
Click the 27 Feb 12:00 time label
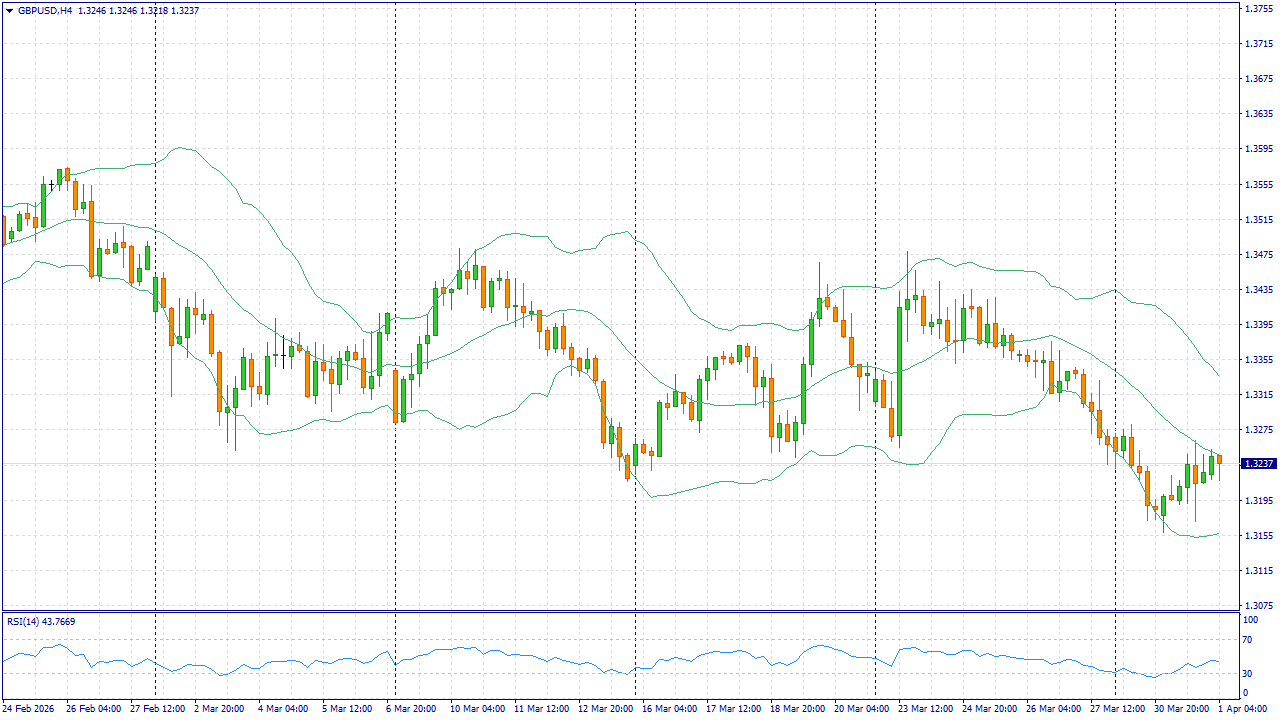[x=157, y=708]
